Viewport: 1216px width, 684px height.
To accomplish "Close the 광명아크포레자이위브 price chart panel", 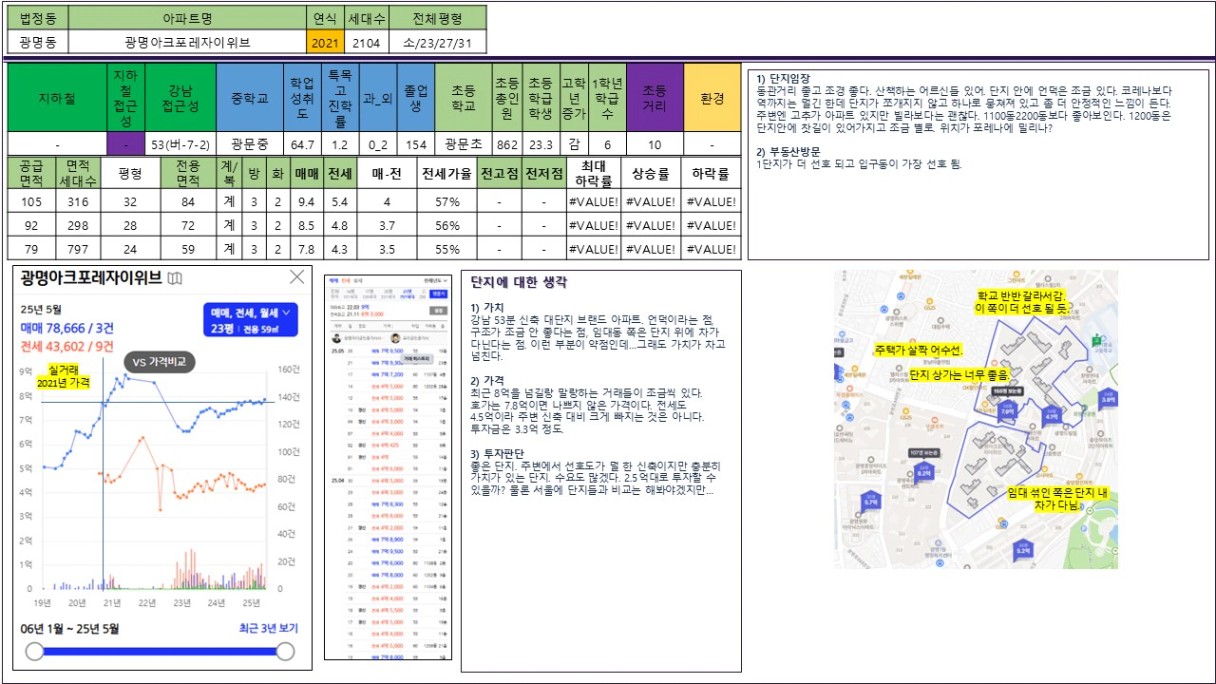I will 297,277.
